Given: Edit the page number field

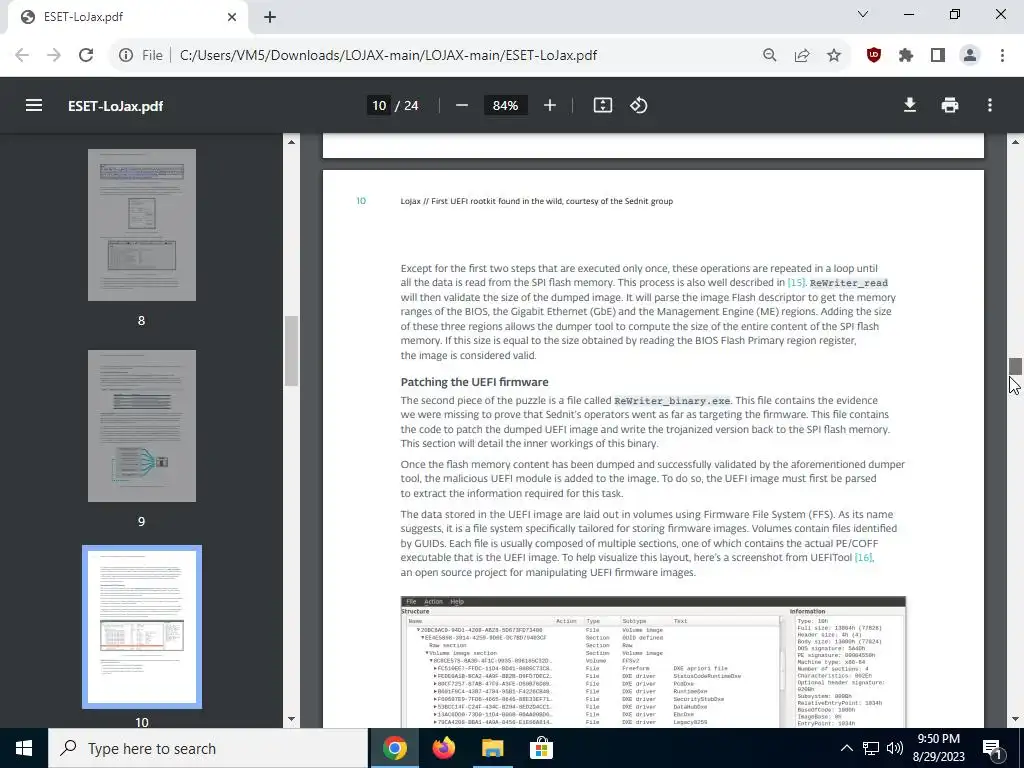Looking at the screenshot, I should pos(379,105).
